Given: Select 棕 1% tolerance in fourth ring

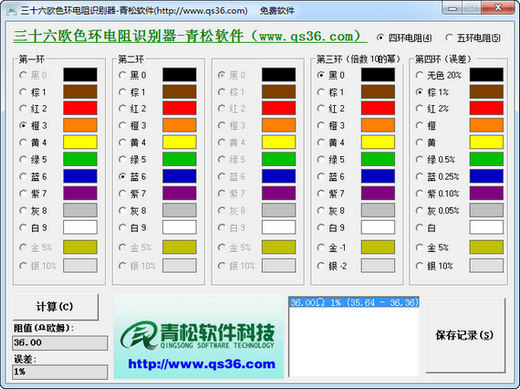Looking at the screenshot, I should [x=432, y=92].
